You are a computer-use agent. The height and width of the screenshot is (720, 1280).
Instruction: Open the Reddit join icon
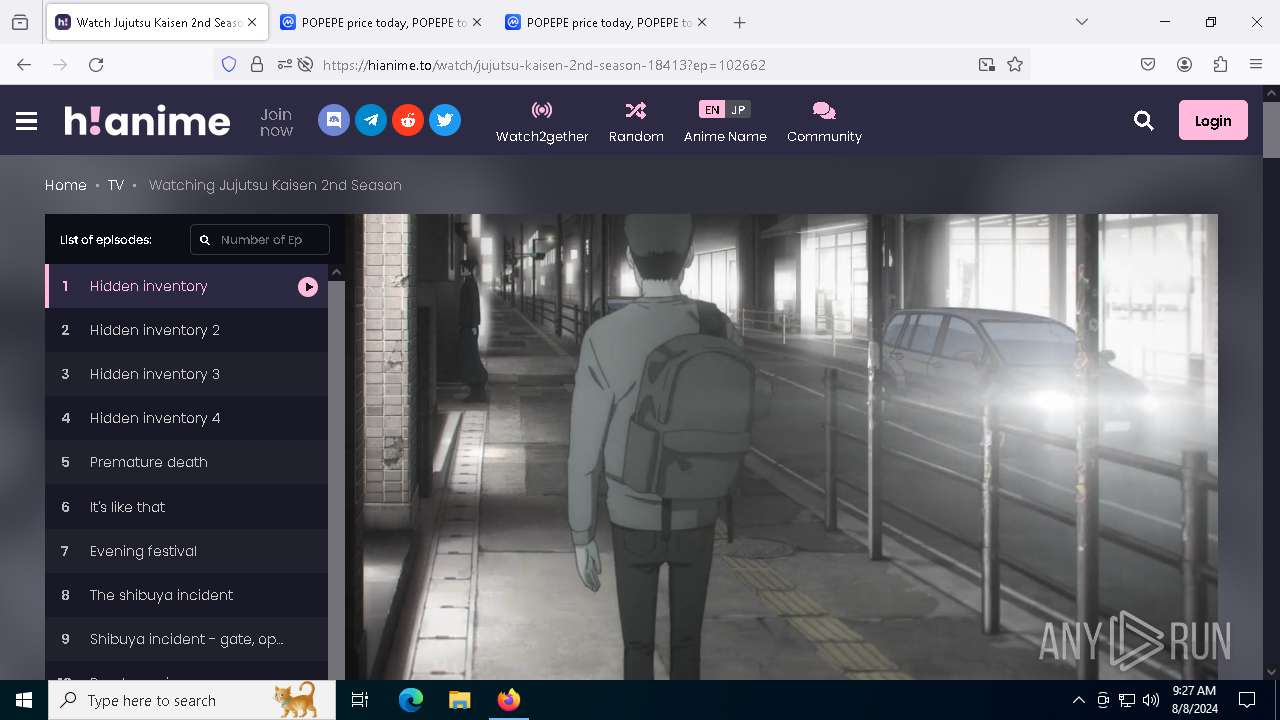tap(408, 120)
